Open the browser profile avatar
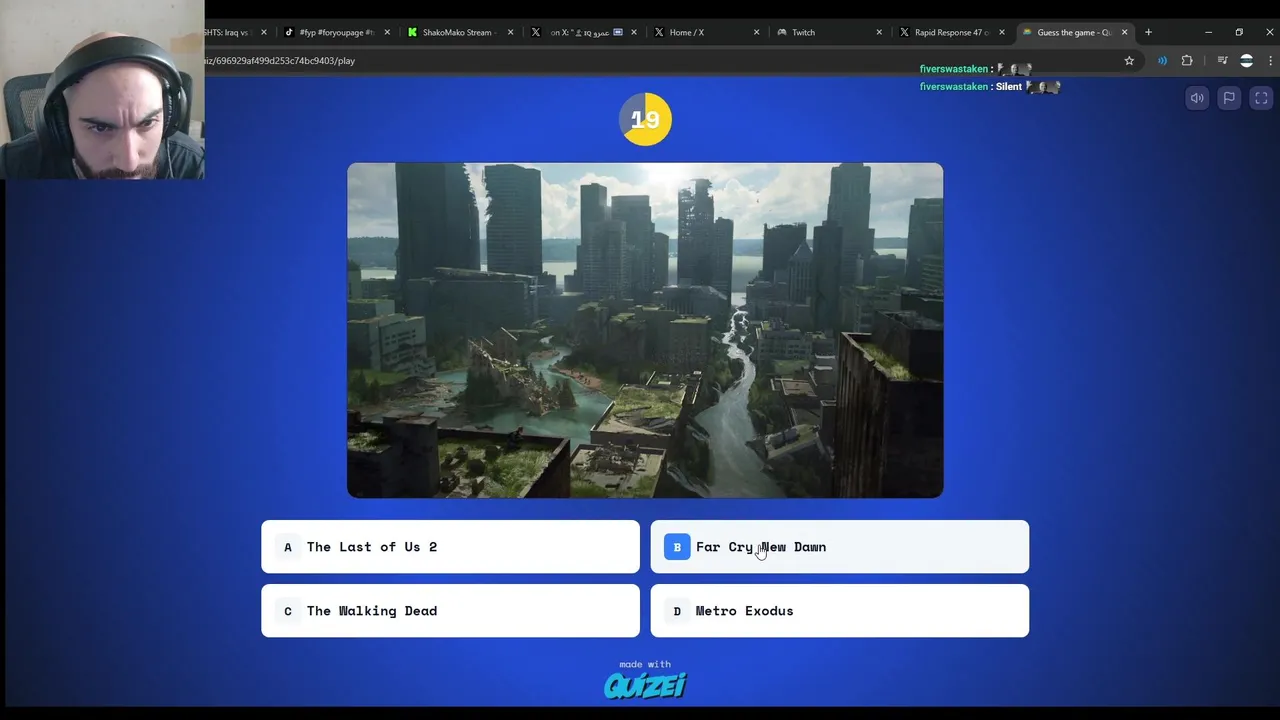This screenshot has width=1280, height=720. point(1246,61)
